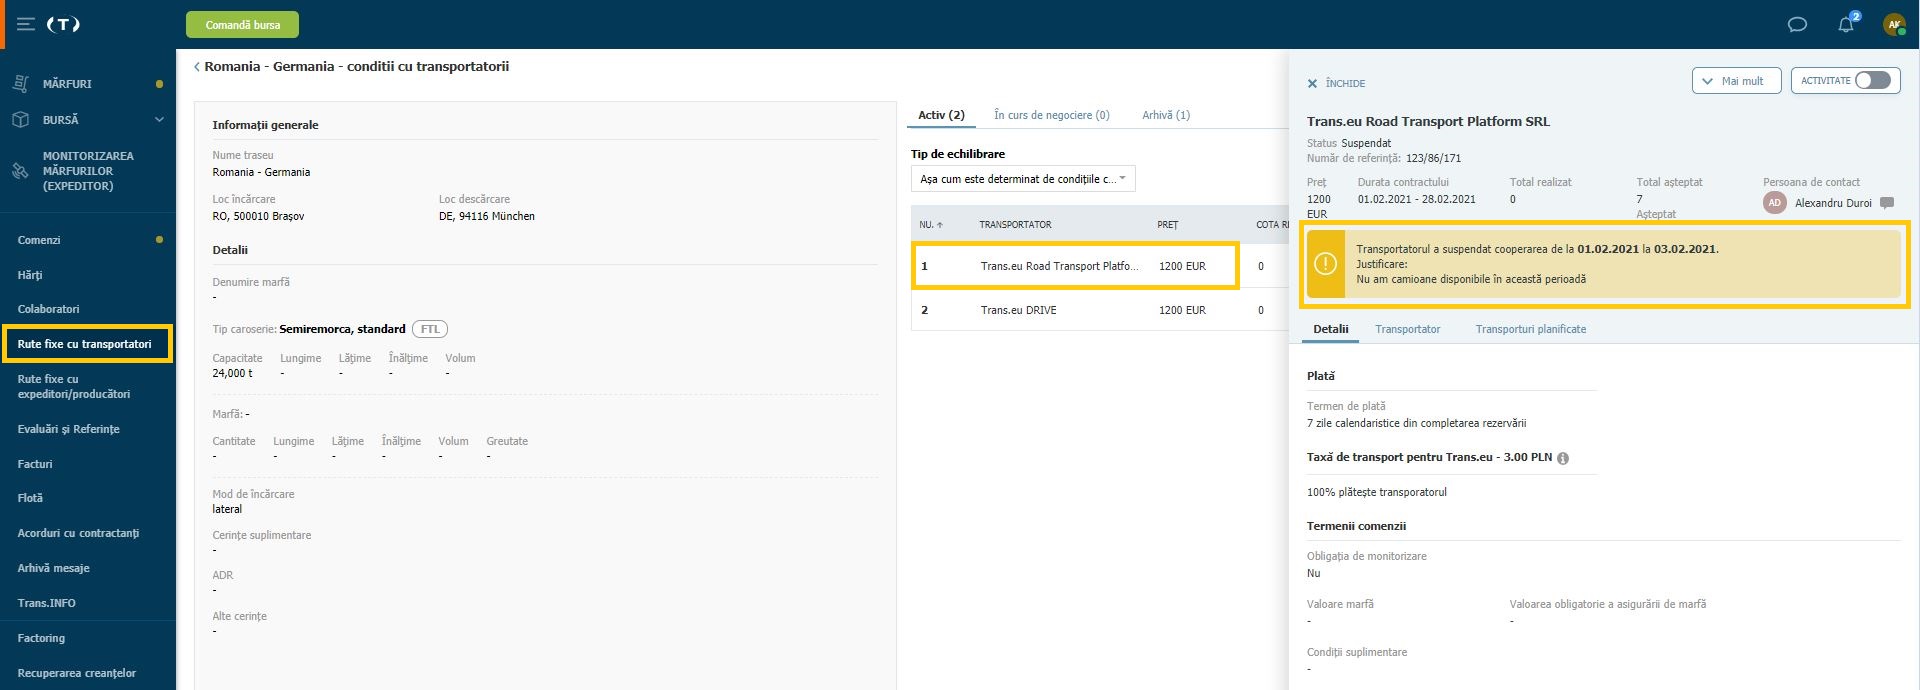Image resolution: width=1920 pixels, height=690 pixels.
Task: Click the Bursă box icon
Action: pyautogui.click(x=20, y=119)
